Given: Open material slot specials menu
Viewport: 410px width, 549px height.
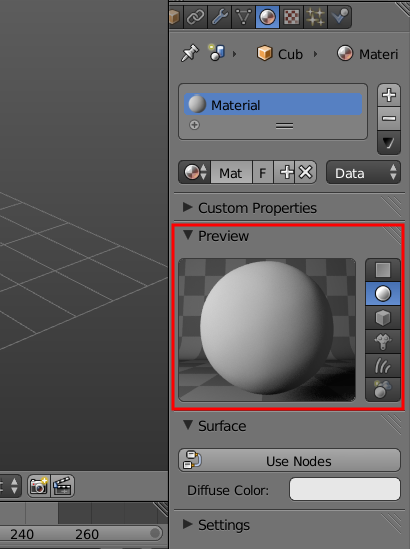Looking at the screenshot, I should (x=389, y=143).
